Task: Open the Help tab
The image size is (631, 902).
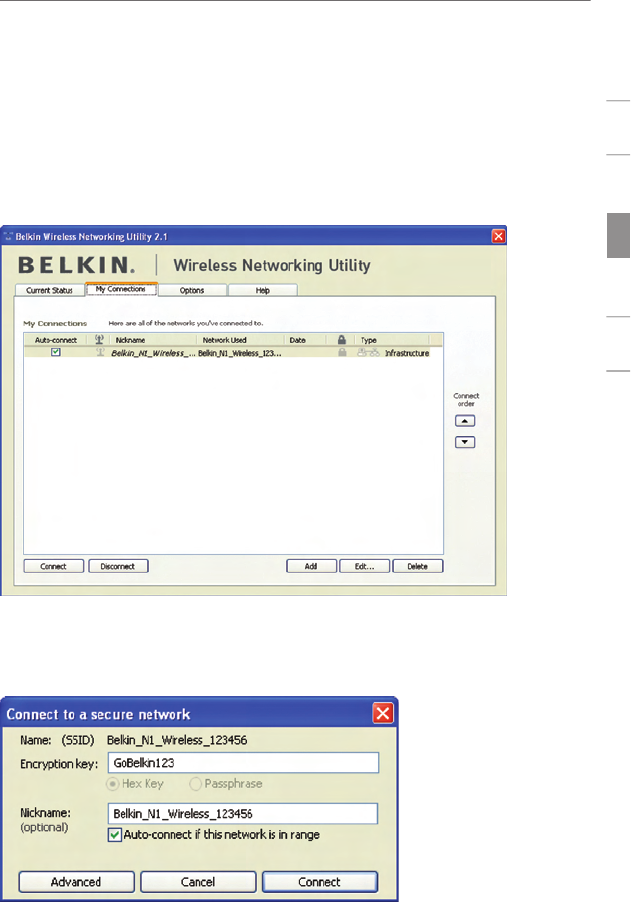Action: tap(262, 291)
